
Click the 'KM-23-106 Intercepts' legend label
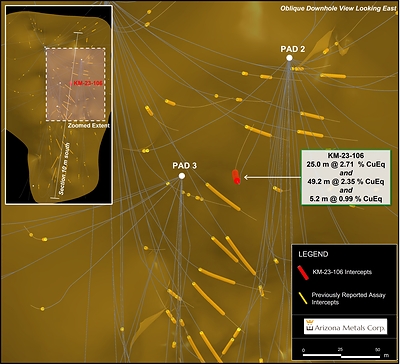point(342,272)
